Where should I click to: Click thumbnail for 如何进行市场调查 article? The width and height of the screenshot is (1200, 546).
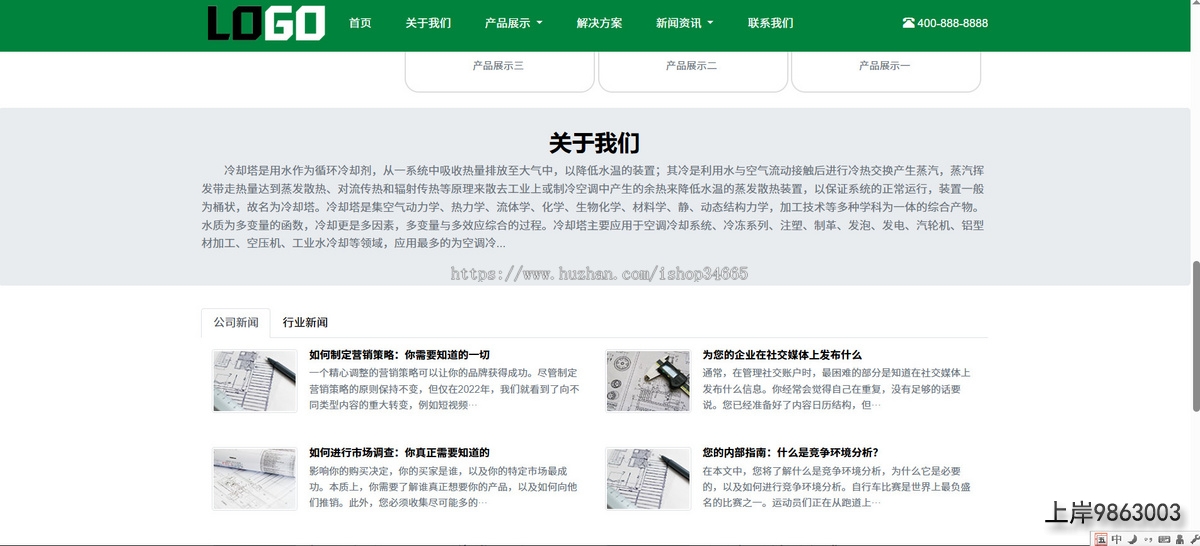(254, 478)
